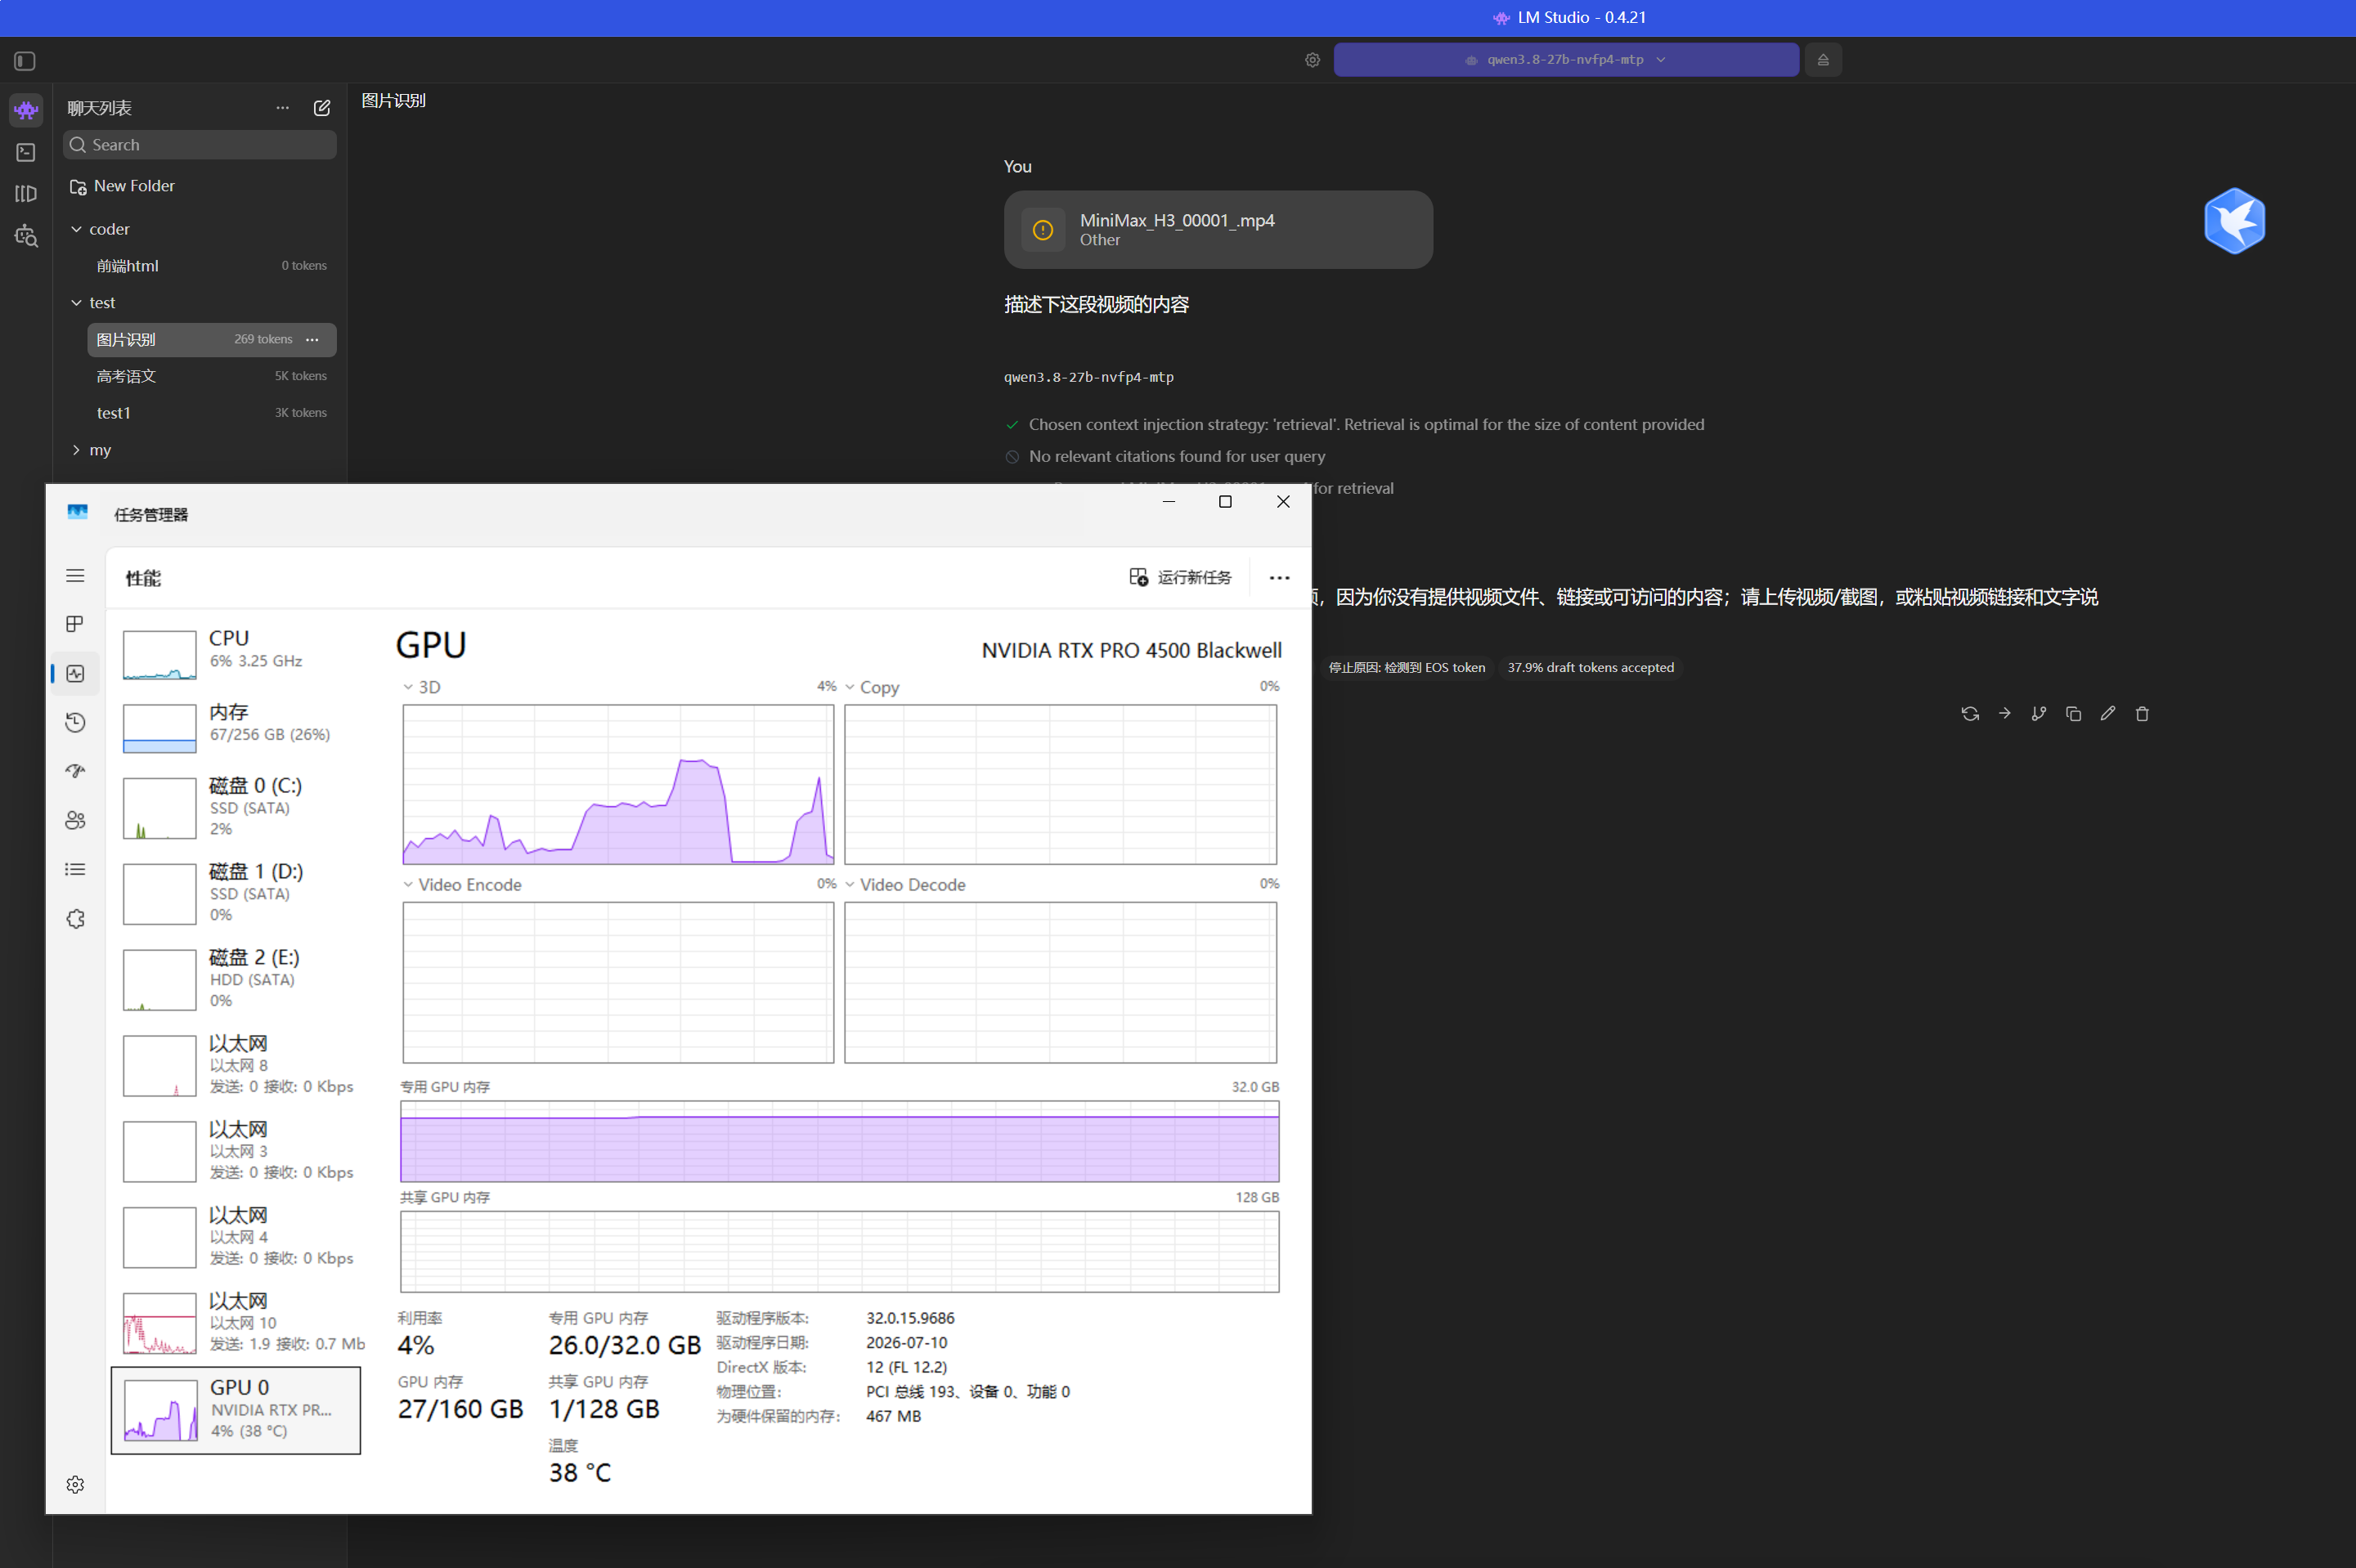This screenshot has height=1568, width=2356.
Task: Open the Developer terminal icon in LM Studio
Action: (26, 152)
